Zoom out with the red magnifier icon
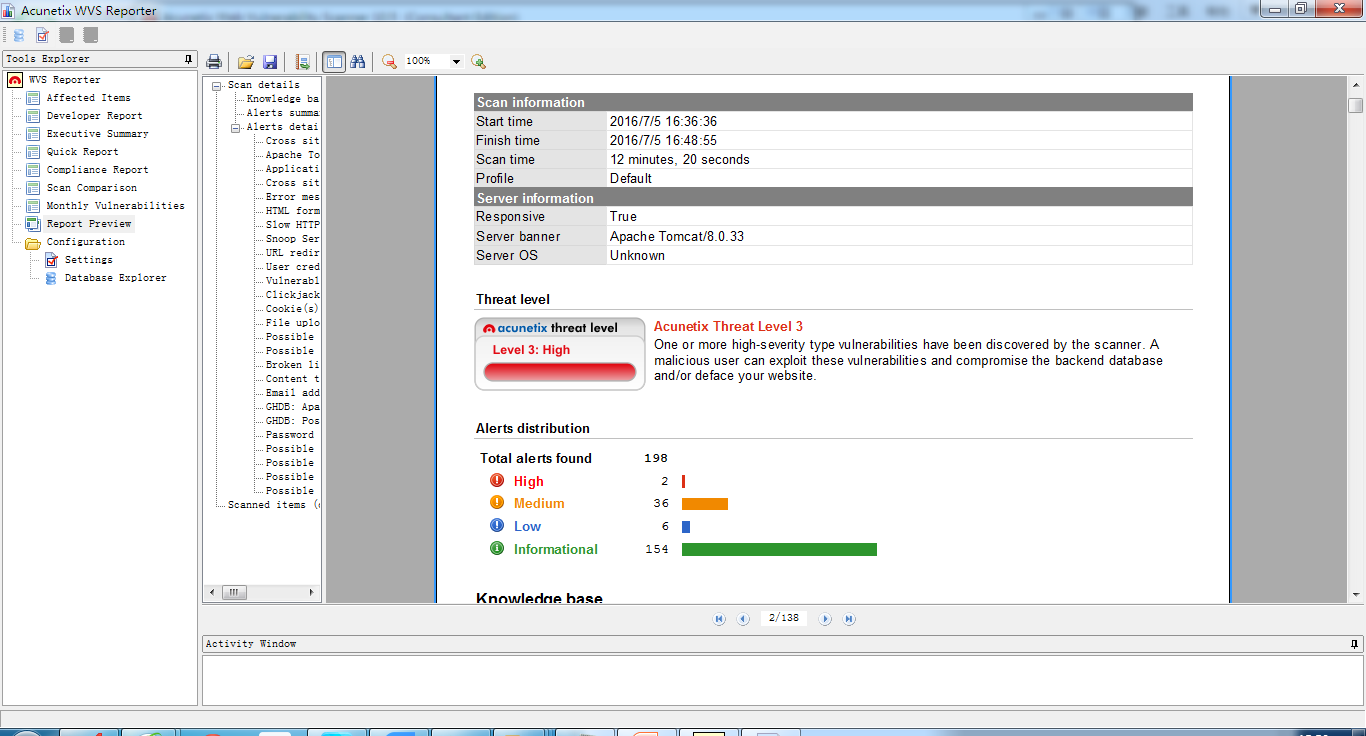This screenshot has height=736, width=1366. [x=389, y=61]
